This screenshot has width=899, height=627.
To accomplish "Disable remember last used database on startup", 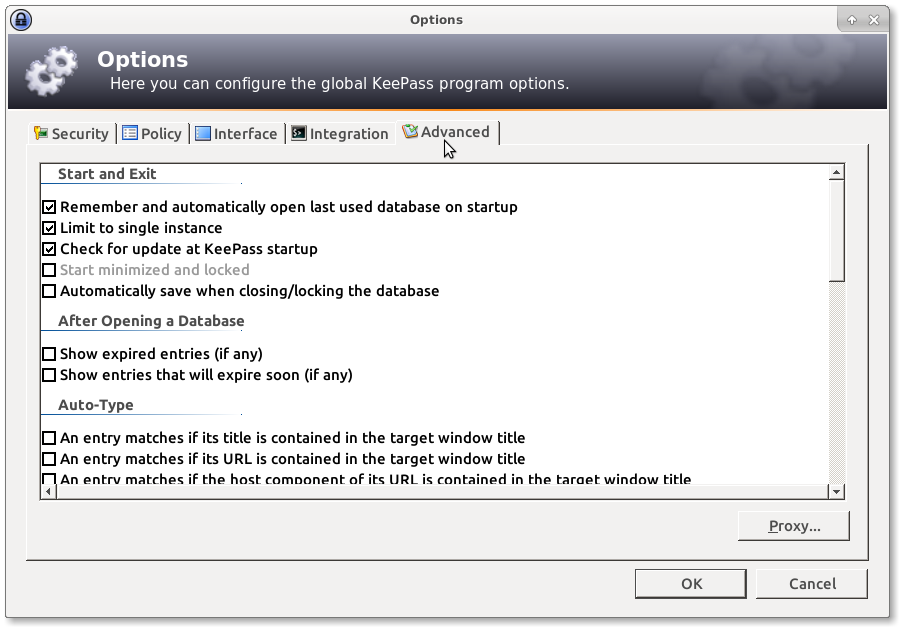I will [49, 207].
